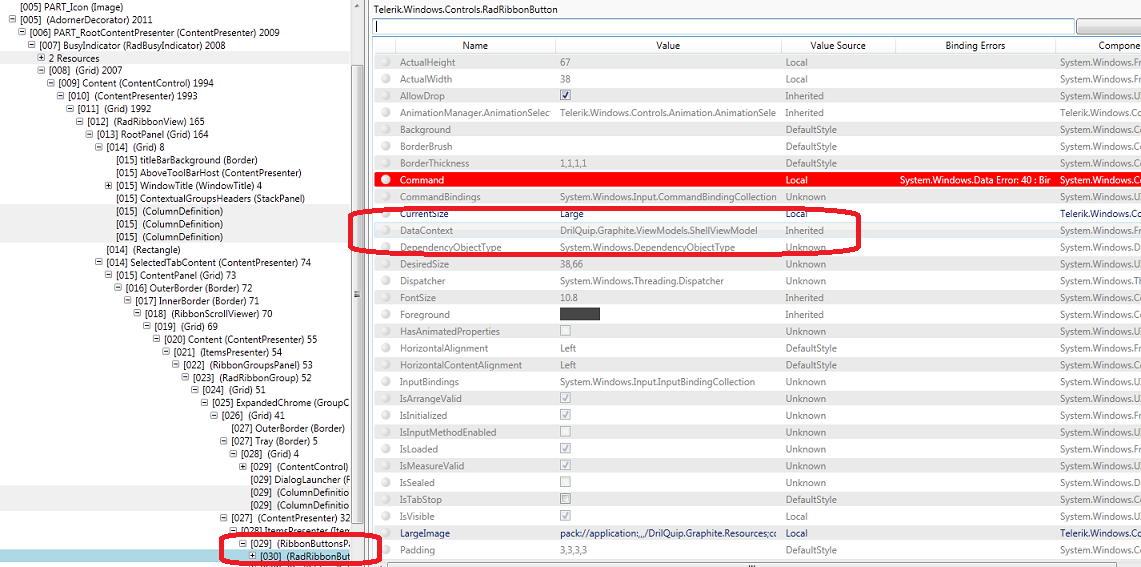This screenshot has height=567, width=1141.
Task: Toggle the breakpoint dot on the AllowDrop row
Action: click(386, 96)
